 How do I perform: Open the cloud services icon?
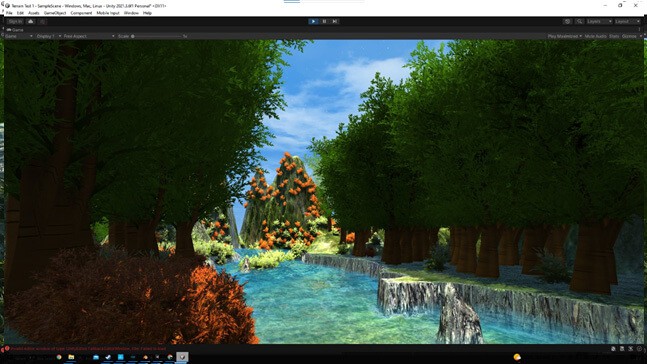pos(31,21)
